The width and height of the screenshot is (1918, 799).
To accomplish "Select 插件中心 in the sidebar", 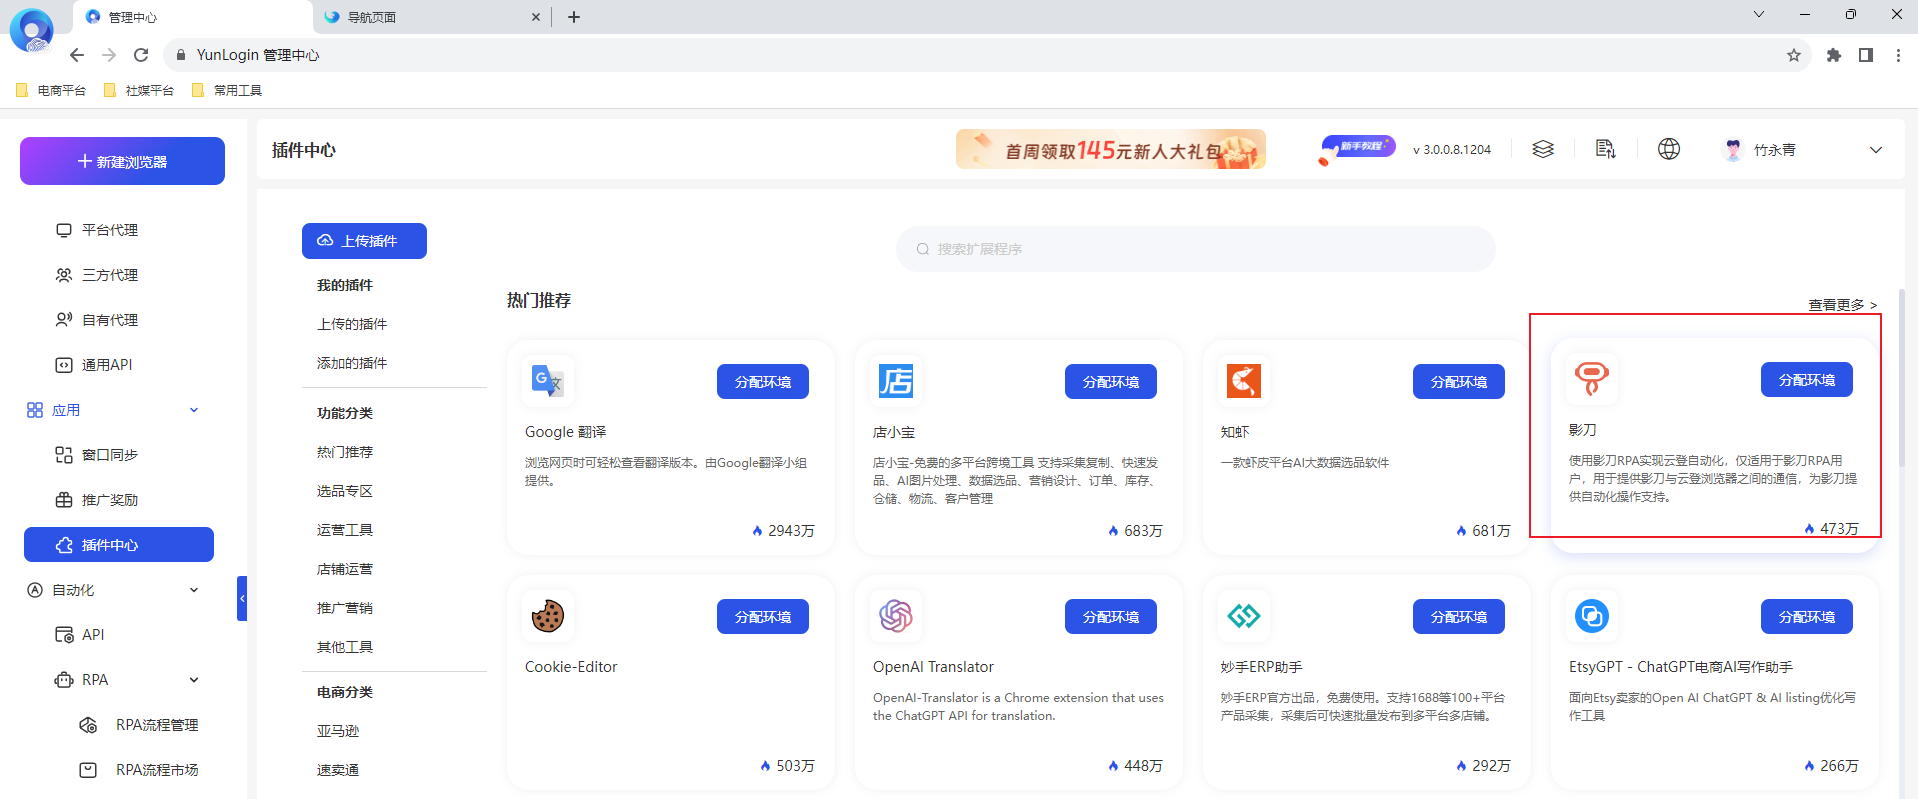I will 119,545.
